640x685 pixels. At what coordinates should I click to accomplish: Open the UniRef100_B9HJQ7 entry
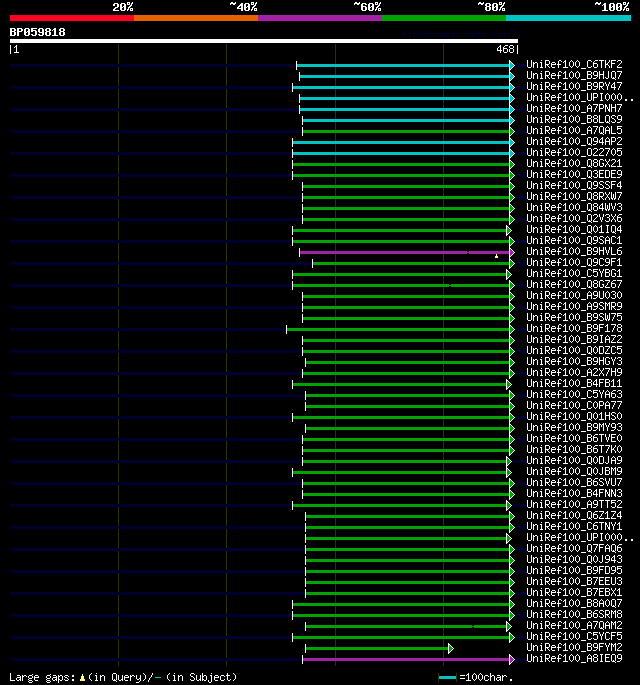pos(574,75)
